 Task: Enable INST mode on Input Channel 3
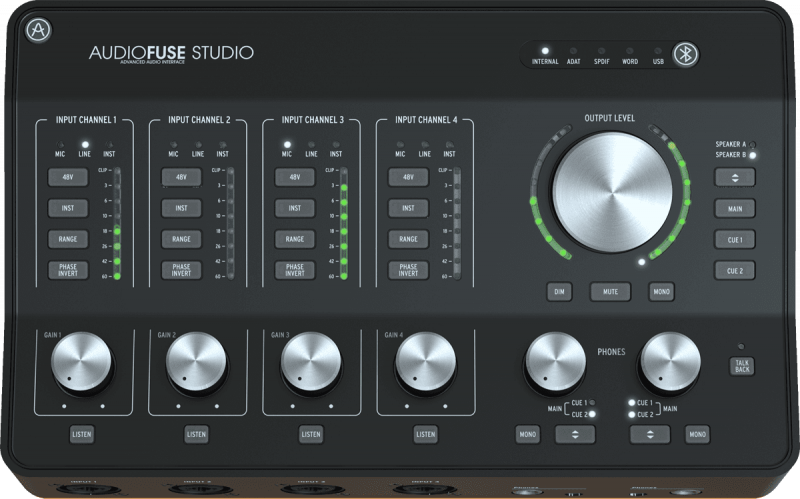295,208
